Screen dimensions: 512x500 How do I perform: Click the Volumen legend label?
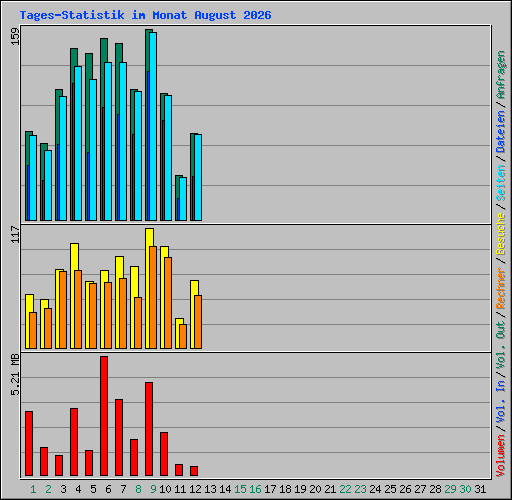click(500, 456)
